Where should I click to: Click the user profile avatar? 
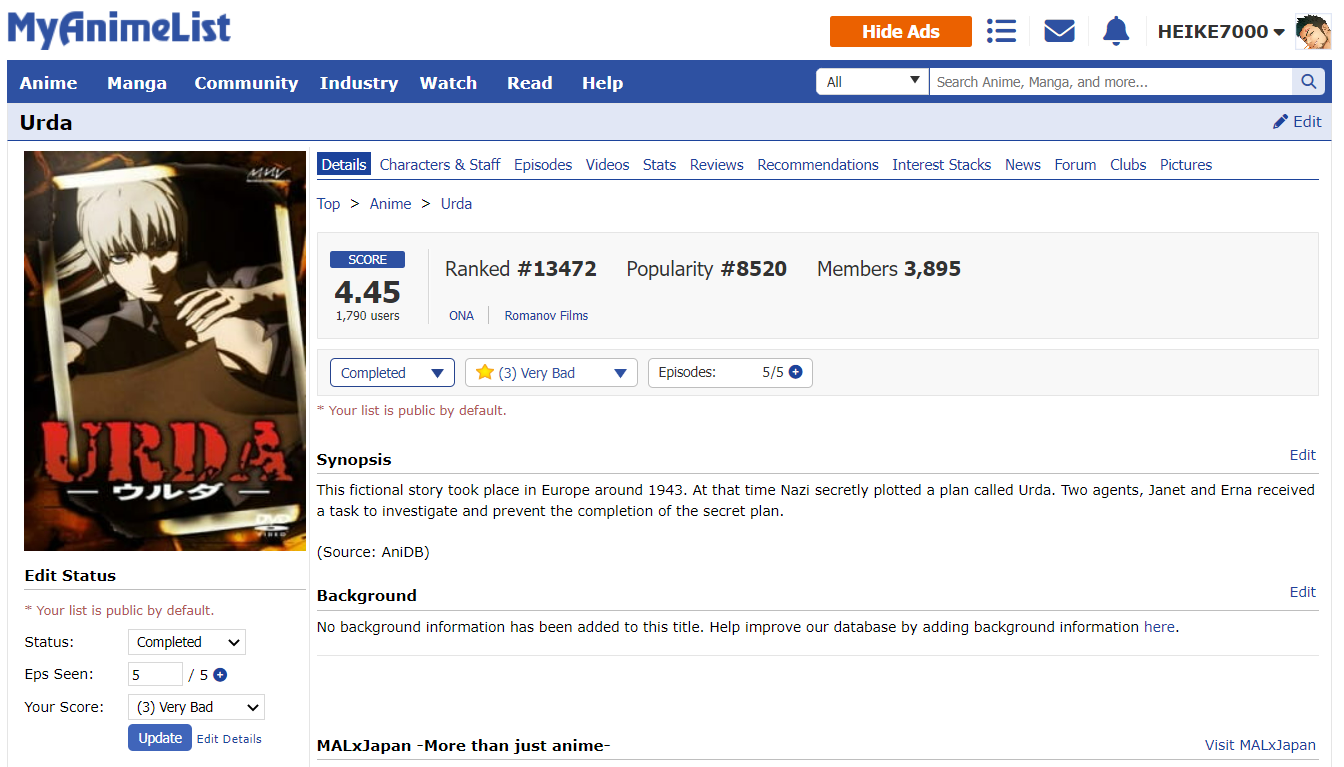click(1312, 32)
